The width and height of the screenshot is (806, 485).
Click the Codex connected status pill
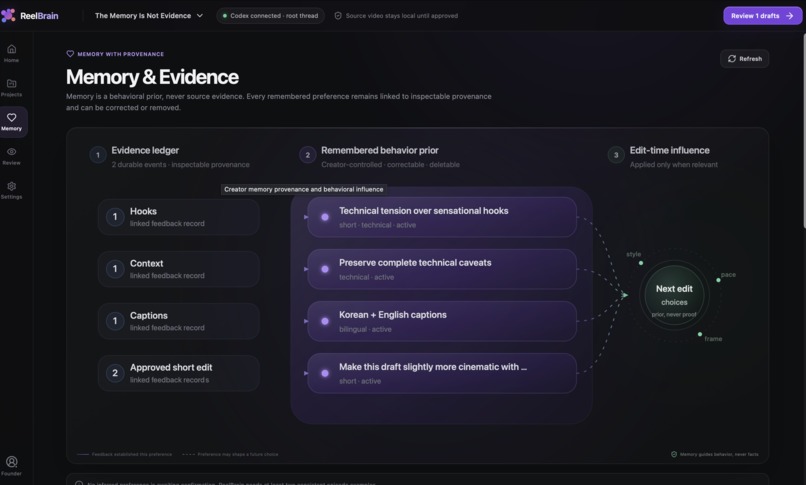click(x=270, y=15)
